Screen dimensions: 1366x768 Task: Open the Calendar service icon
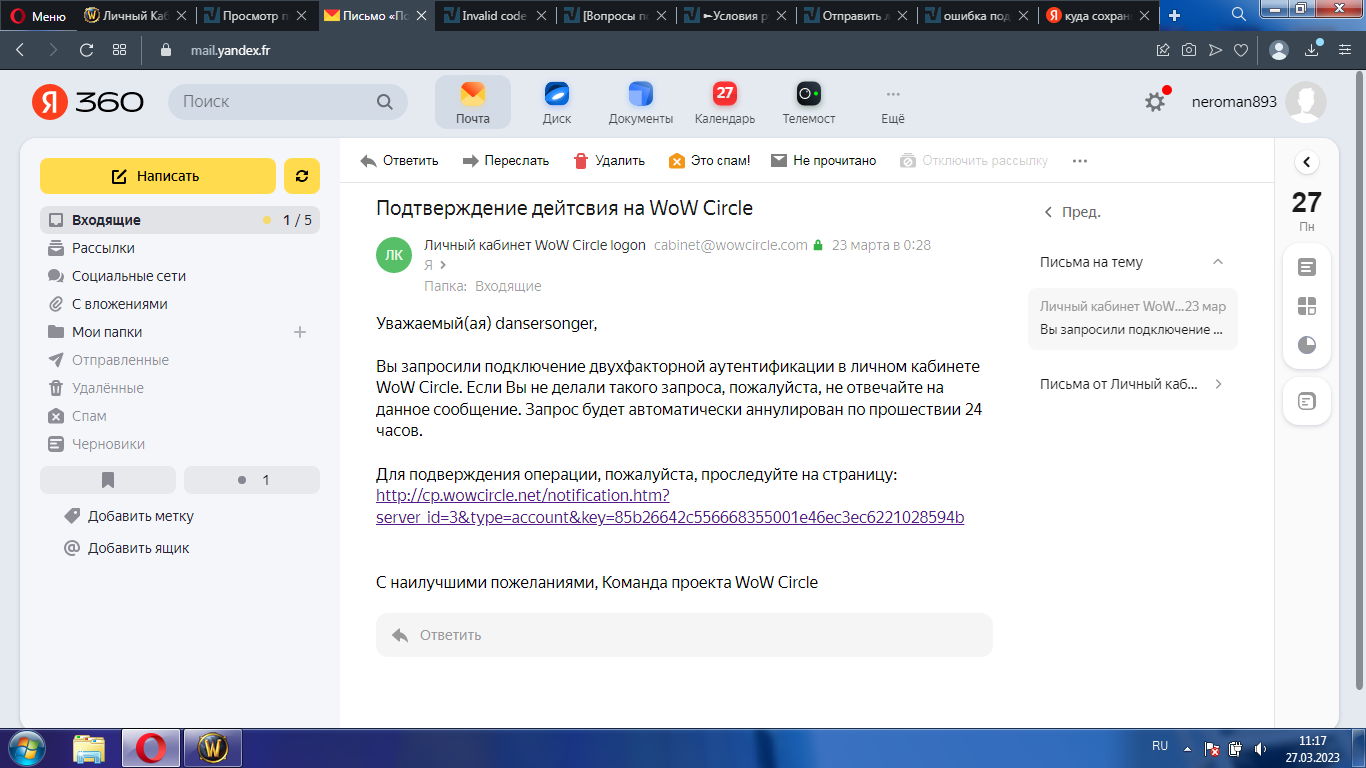(724, 102)
